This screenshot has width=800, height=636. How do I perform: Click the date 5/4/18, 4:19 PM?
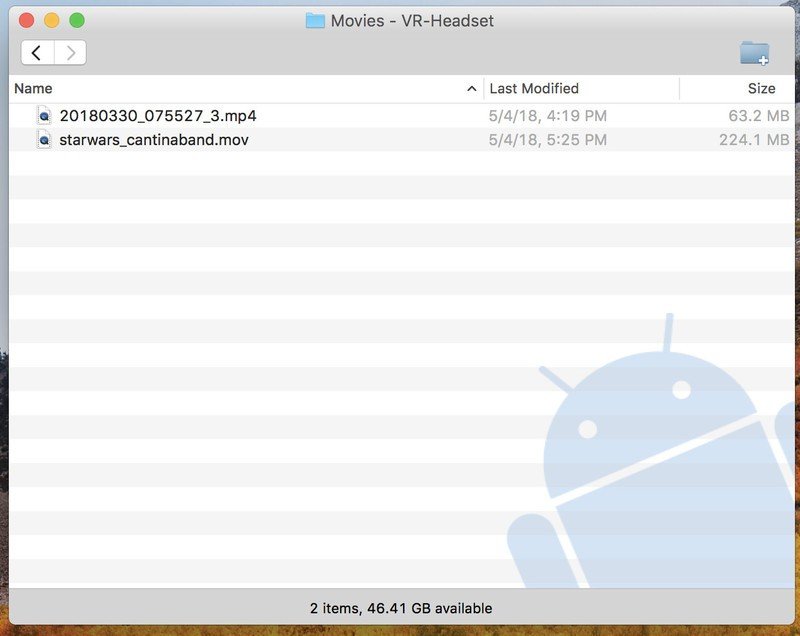click(x=547, y=116)
